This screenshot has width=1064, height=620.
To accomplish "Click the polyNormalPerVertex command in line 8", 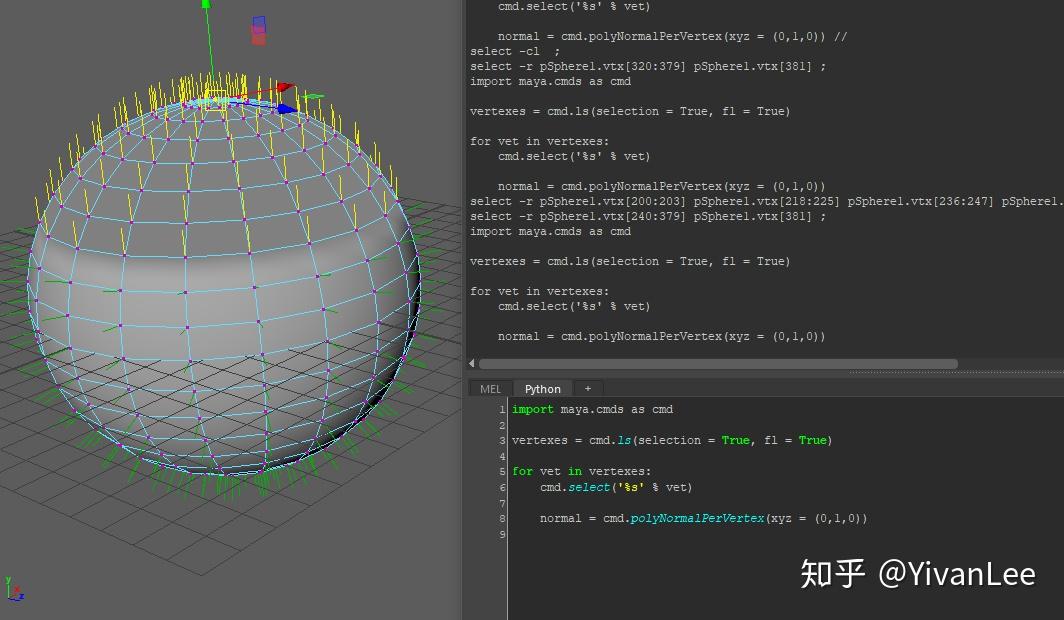I will tap(697, 518).
